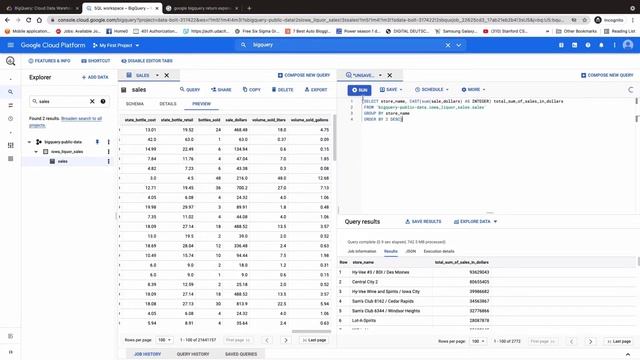Bookmark this page with the star icon

pyautogui.click(x=584, y=20)
